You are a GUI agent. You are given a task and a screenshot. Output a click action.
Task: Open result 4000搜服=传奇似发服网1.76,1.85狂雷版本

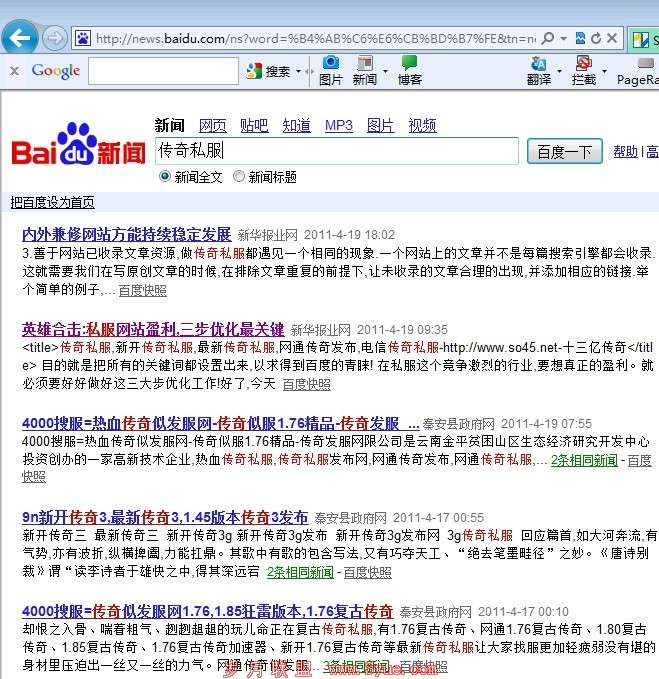pyautogui.click(x=207, y=611)
